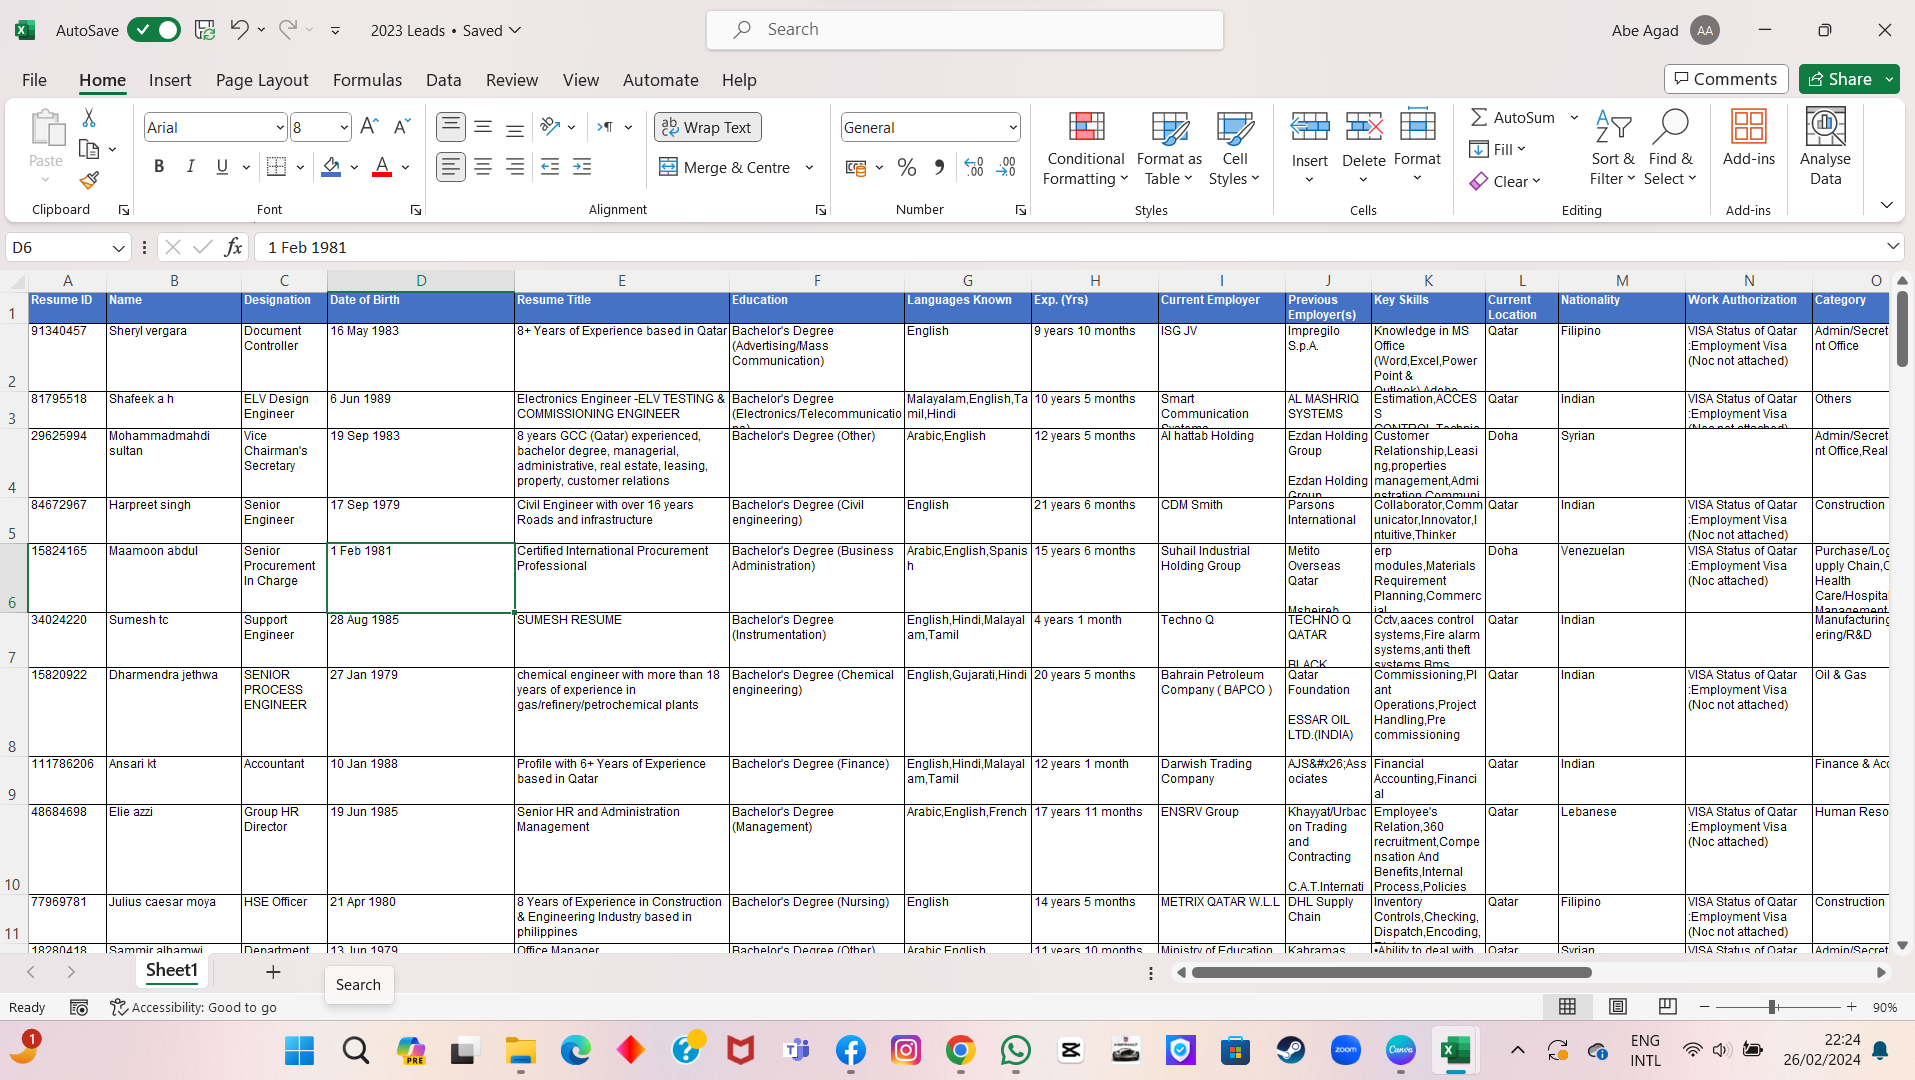Screen dimensions: 1915x1080
Task: Expand Merge & Centre options arrow
Action: tap(809, 167)
